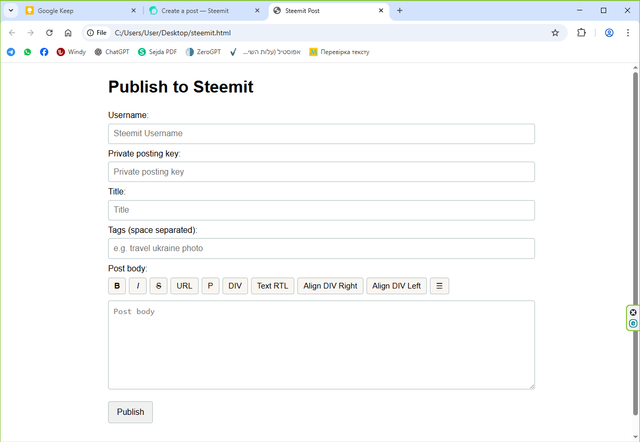This screenshot has width=640, height=442.
Task: Focus the Title input field
Action: (321, 210)
